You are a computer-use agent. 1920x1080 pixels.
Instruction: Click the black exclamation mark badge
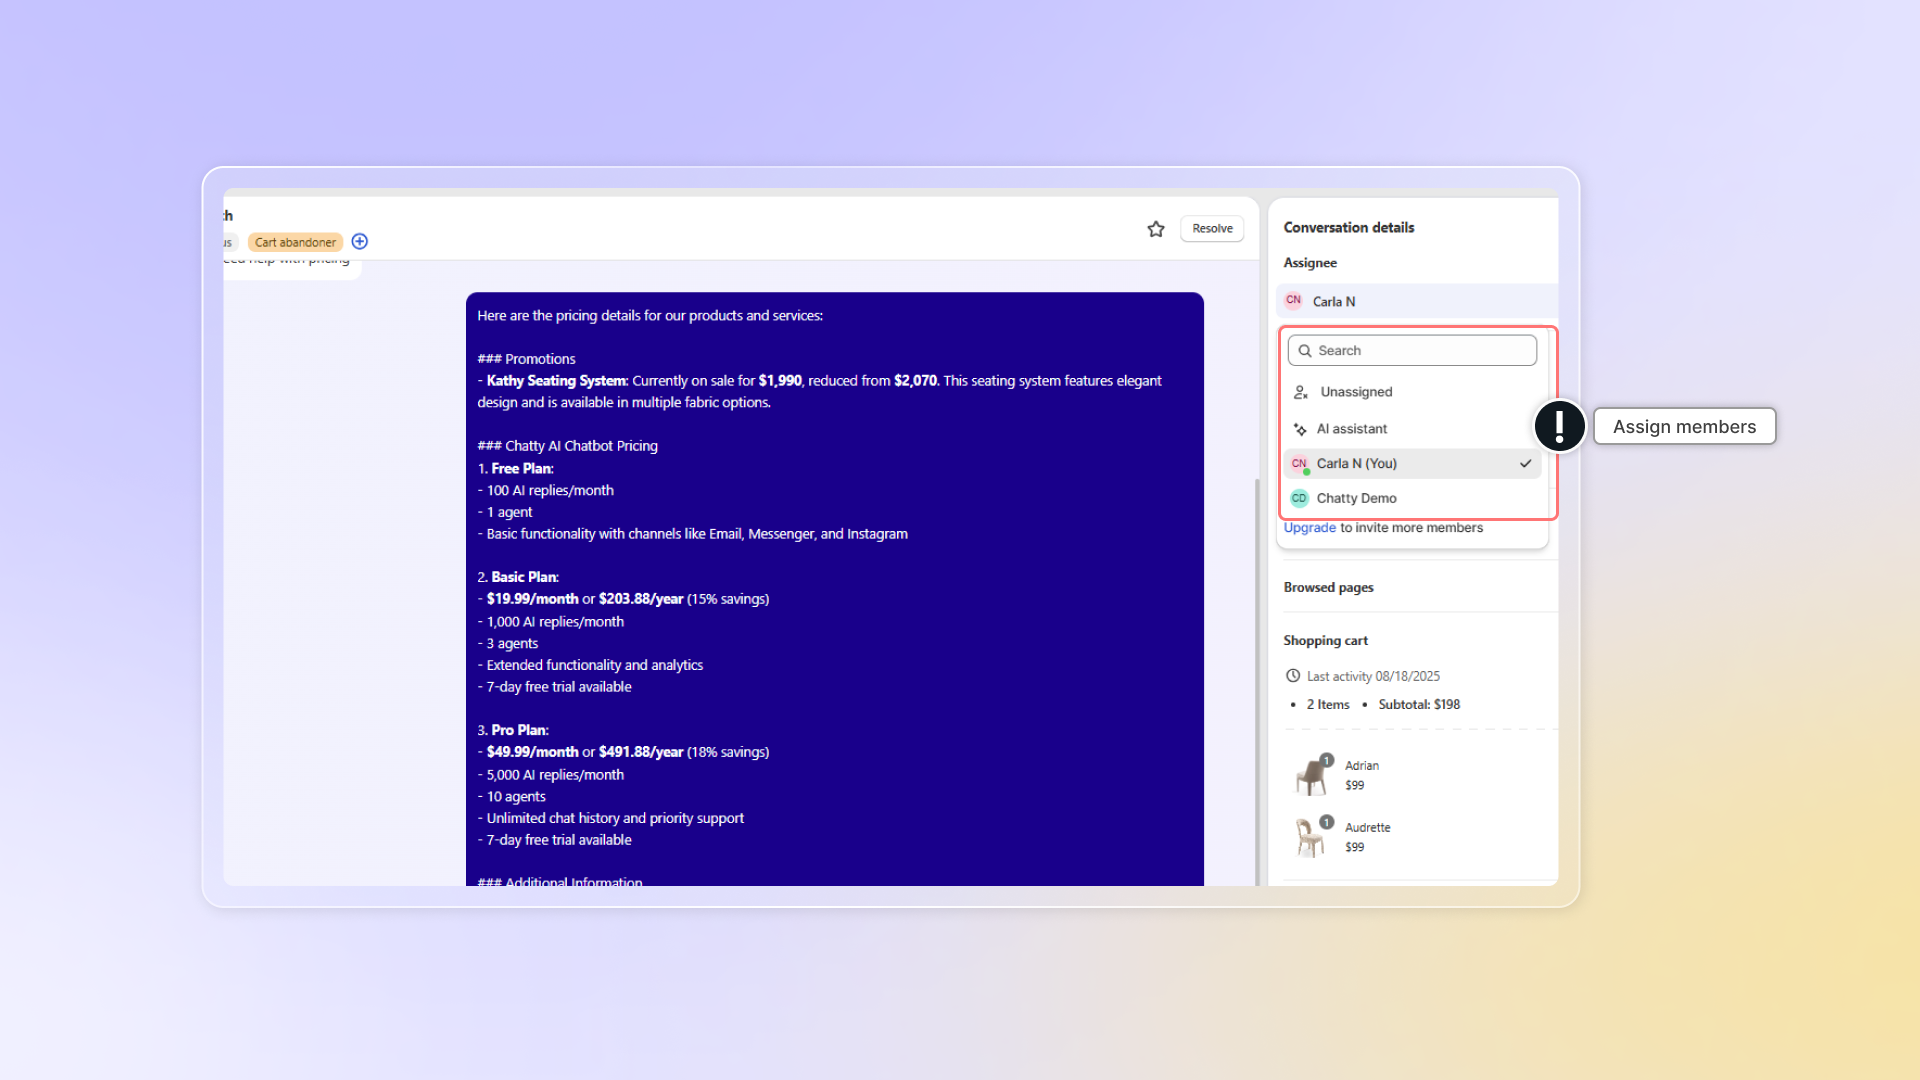[1559, 426]
